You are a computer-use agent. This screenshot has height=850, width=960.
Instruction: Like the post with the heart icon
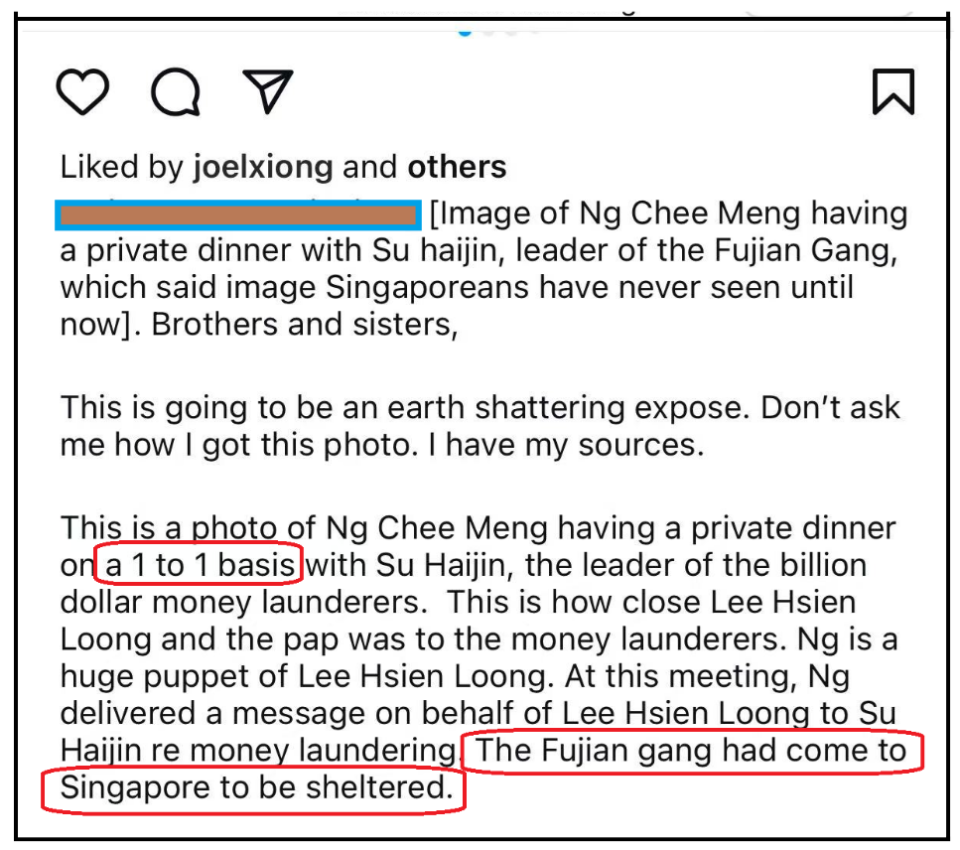83,92
